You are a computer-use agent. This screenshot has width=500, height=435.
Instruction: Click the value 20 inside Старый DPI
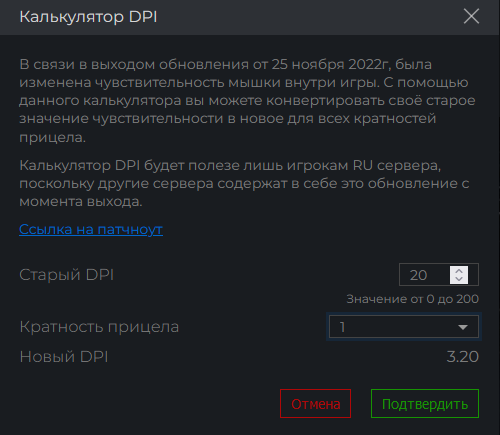point(418,275)
